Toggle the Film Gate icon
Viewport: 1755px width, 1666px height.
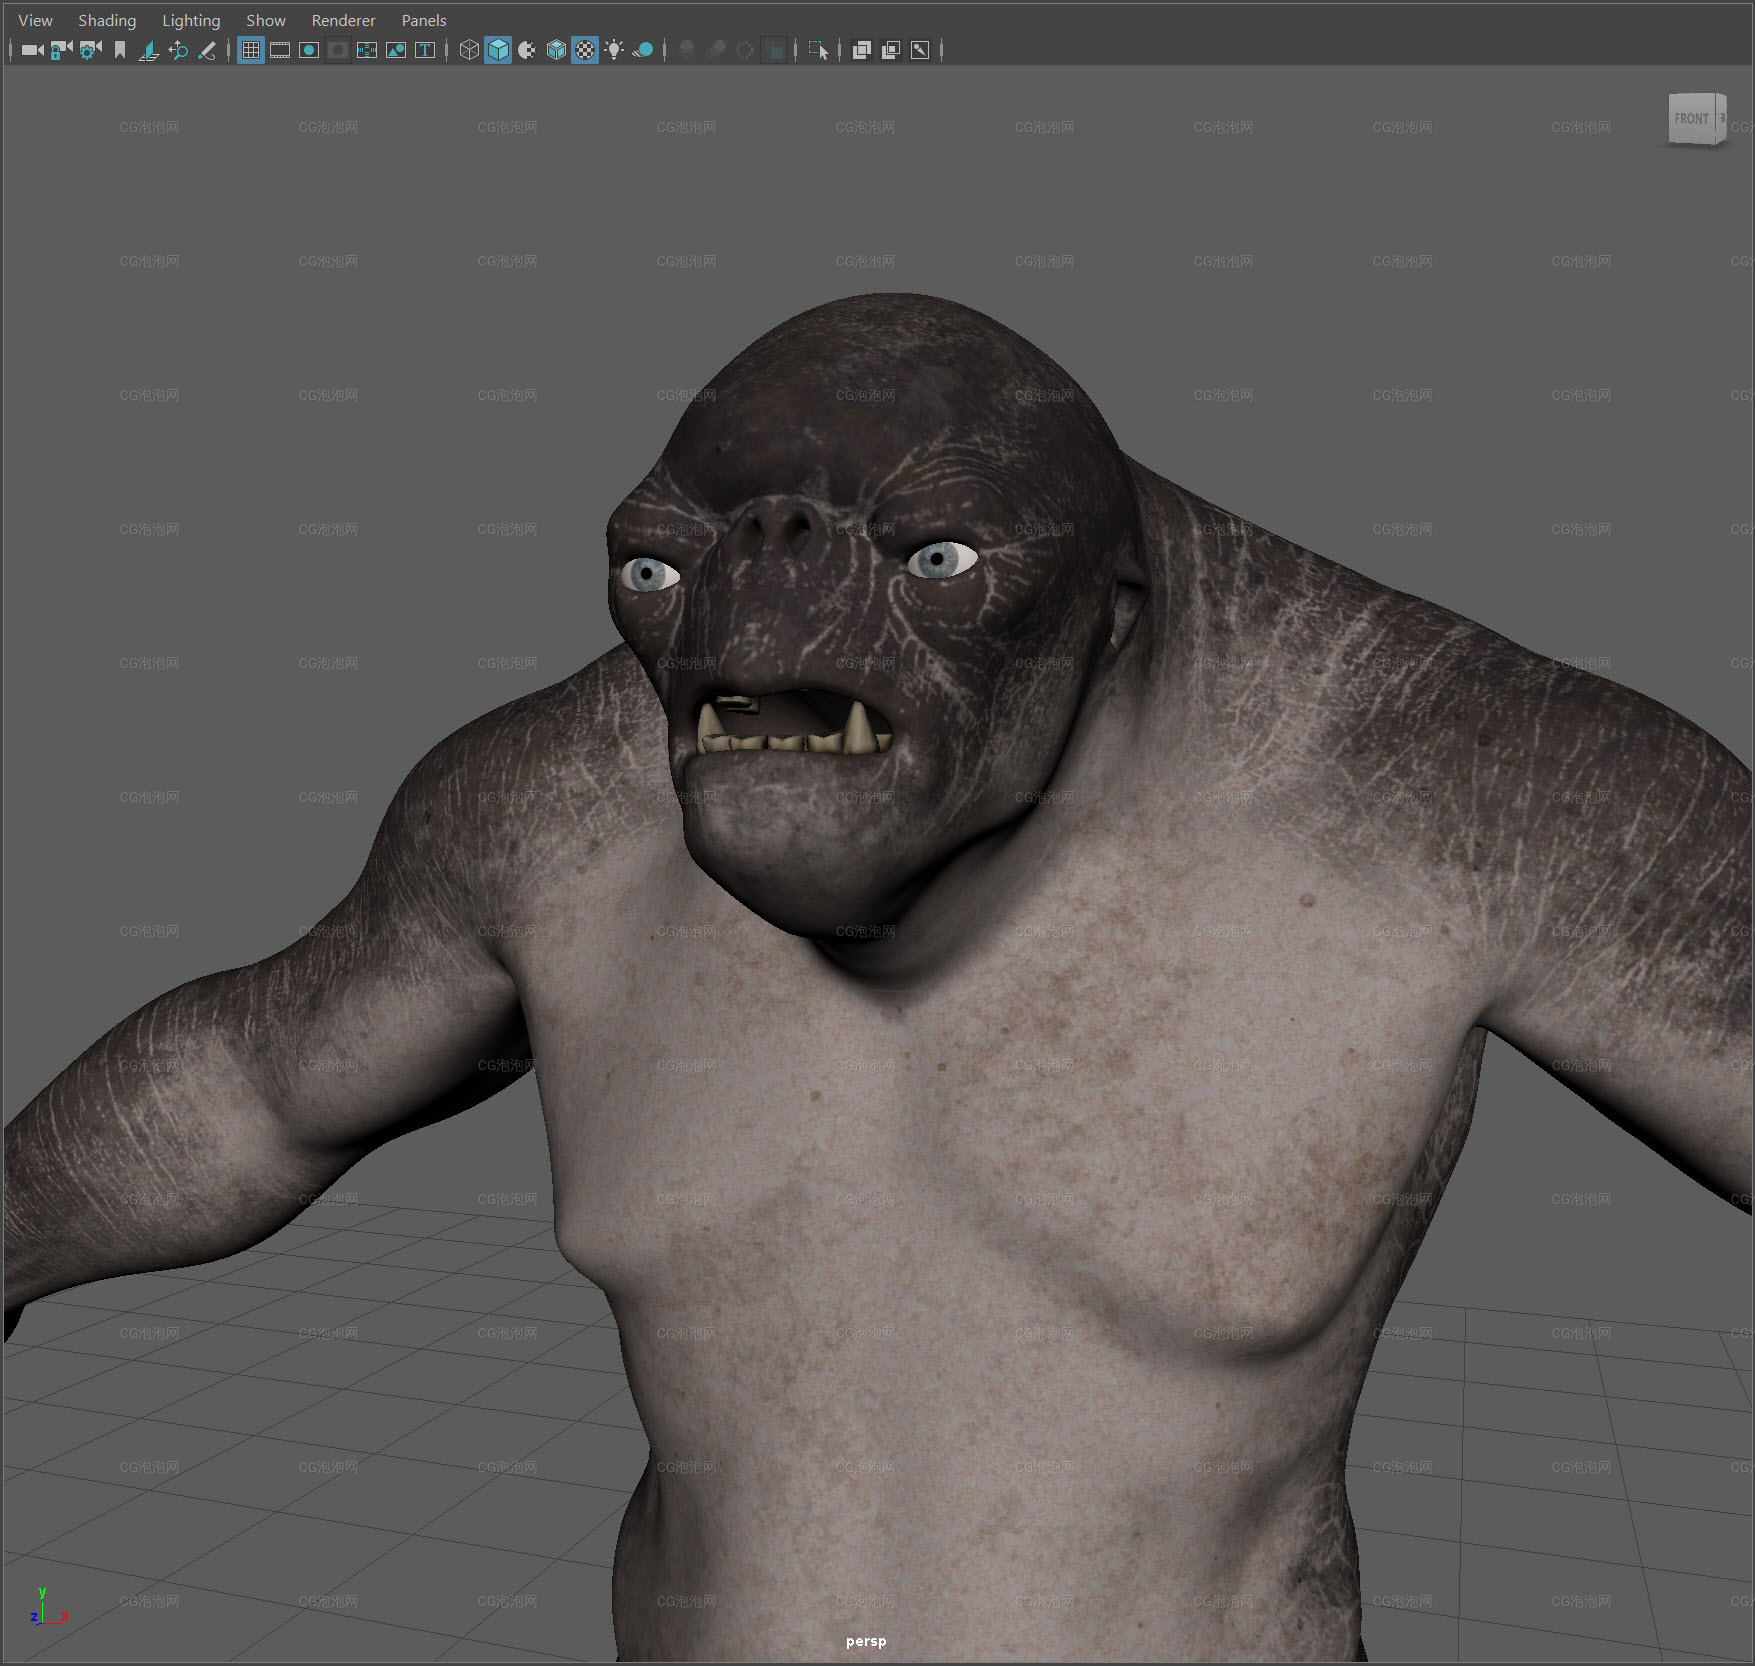[x=280, y=50]
